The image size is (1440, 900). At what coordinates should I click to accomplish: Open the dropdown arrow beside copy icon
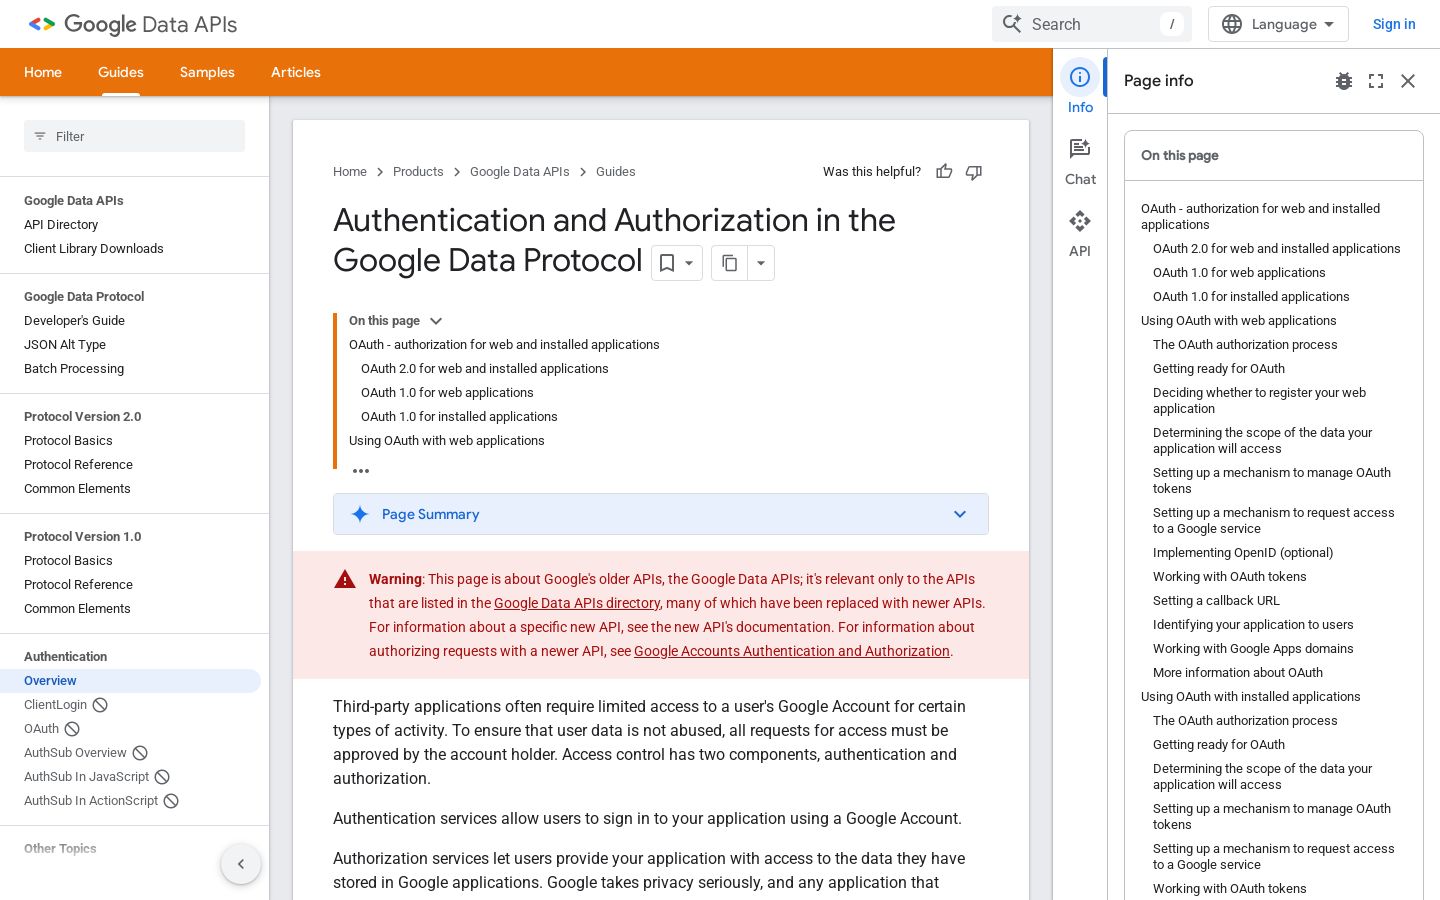761,263
